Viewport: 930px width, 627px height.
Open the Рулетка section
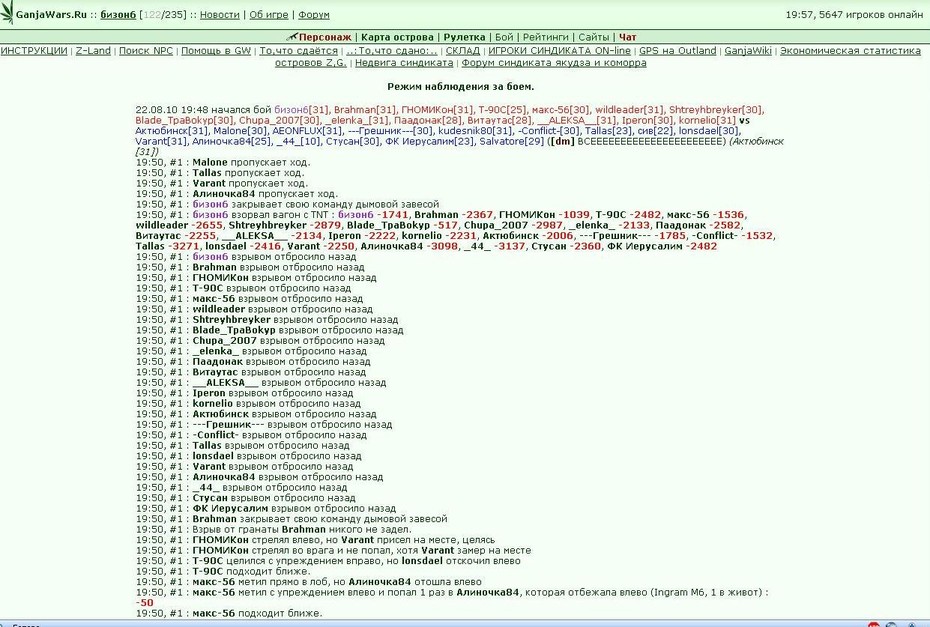(x=464, y=37)
